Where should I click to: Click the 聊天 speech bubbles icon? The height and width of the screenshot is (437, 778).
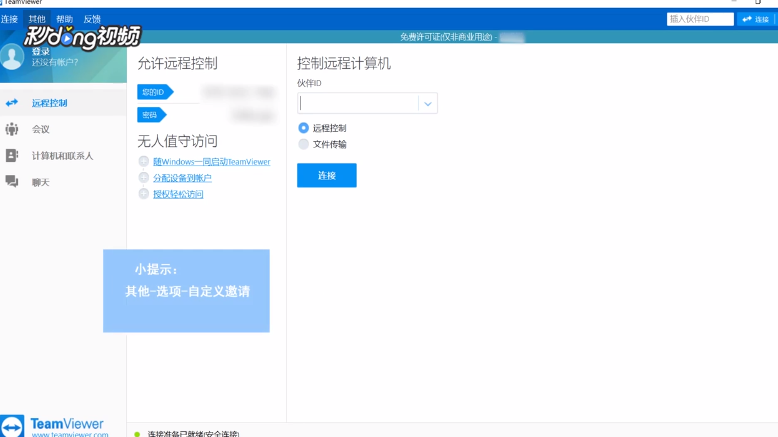pyautogui.click(x=12, y=182)
